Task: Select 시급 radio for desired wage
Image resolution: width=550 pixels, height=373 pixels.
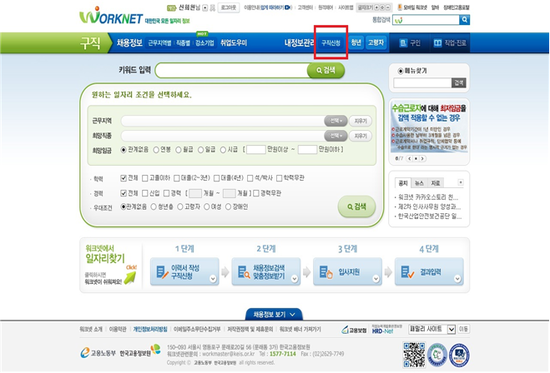Action: click(x=223, y=150)
